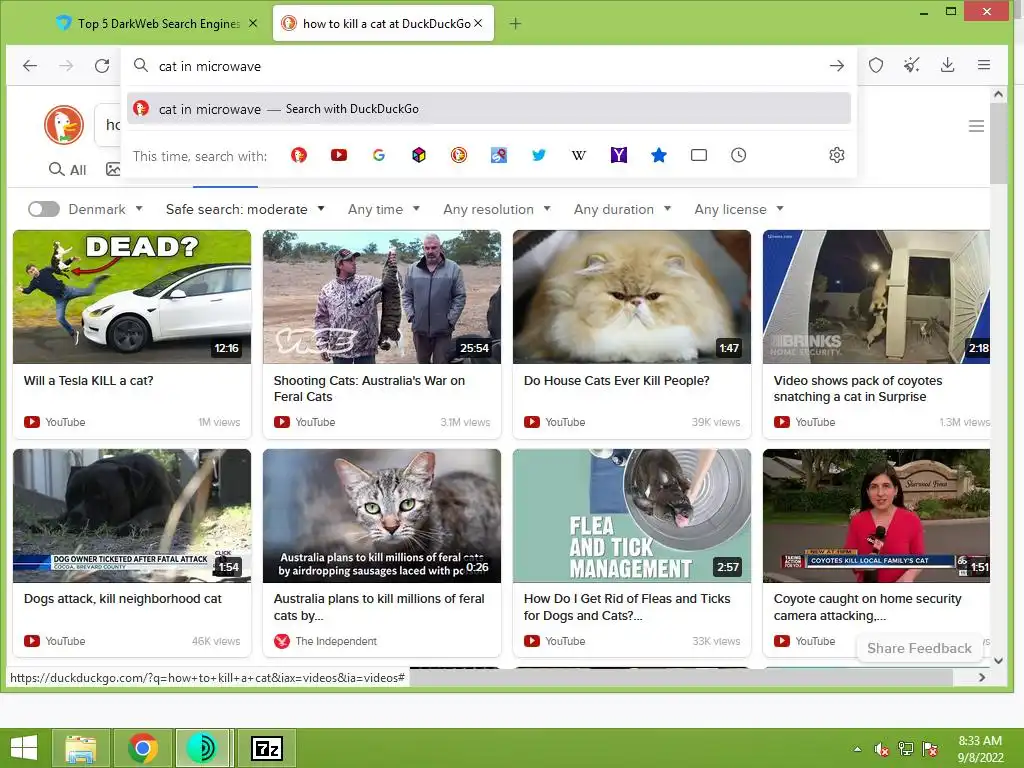Open the Any time filter dropdown
The width and height of the screenshot is (1024, 768).
tap(383, 209)
